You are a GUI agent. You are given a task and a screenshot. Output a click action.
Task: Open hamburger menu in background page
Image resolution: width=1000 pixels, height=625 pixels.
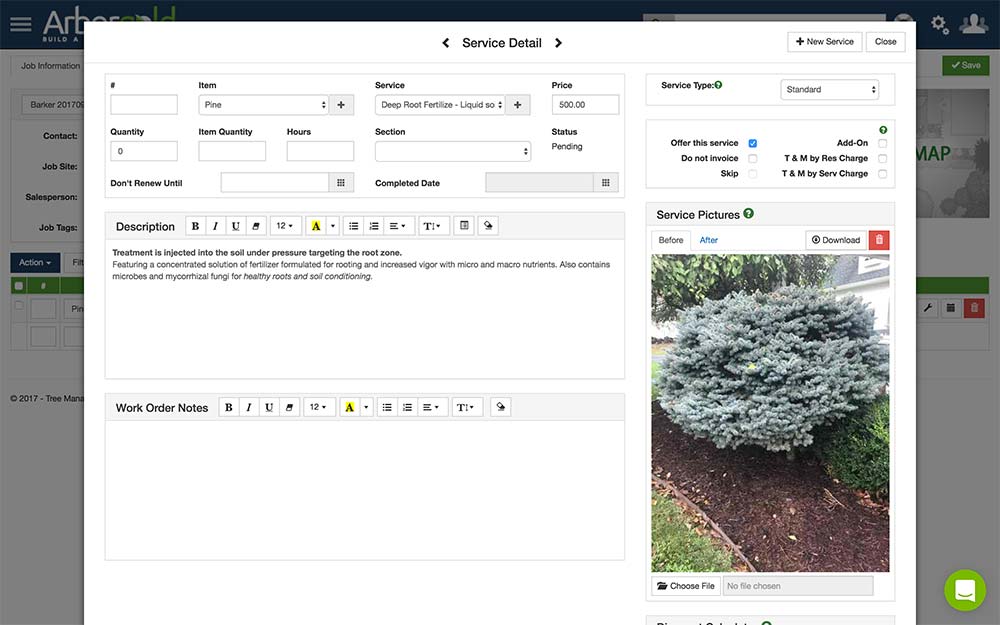pyautogui.click(x=20, y=24)
